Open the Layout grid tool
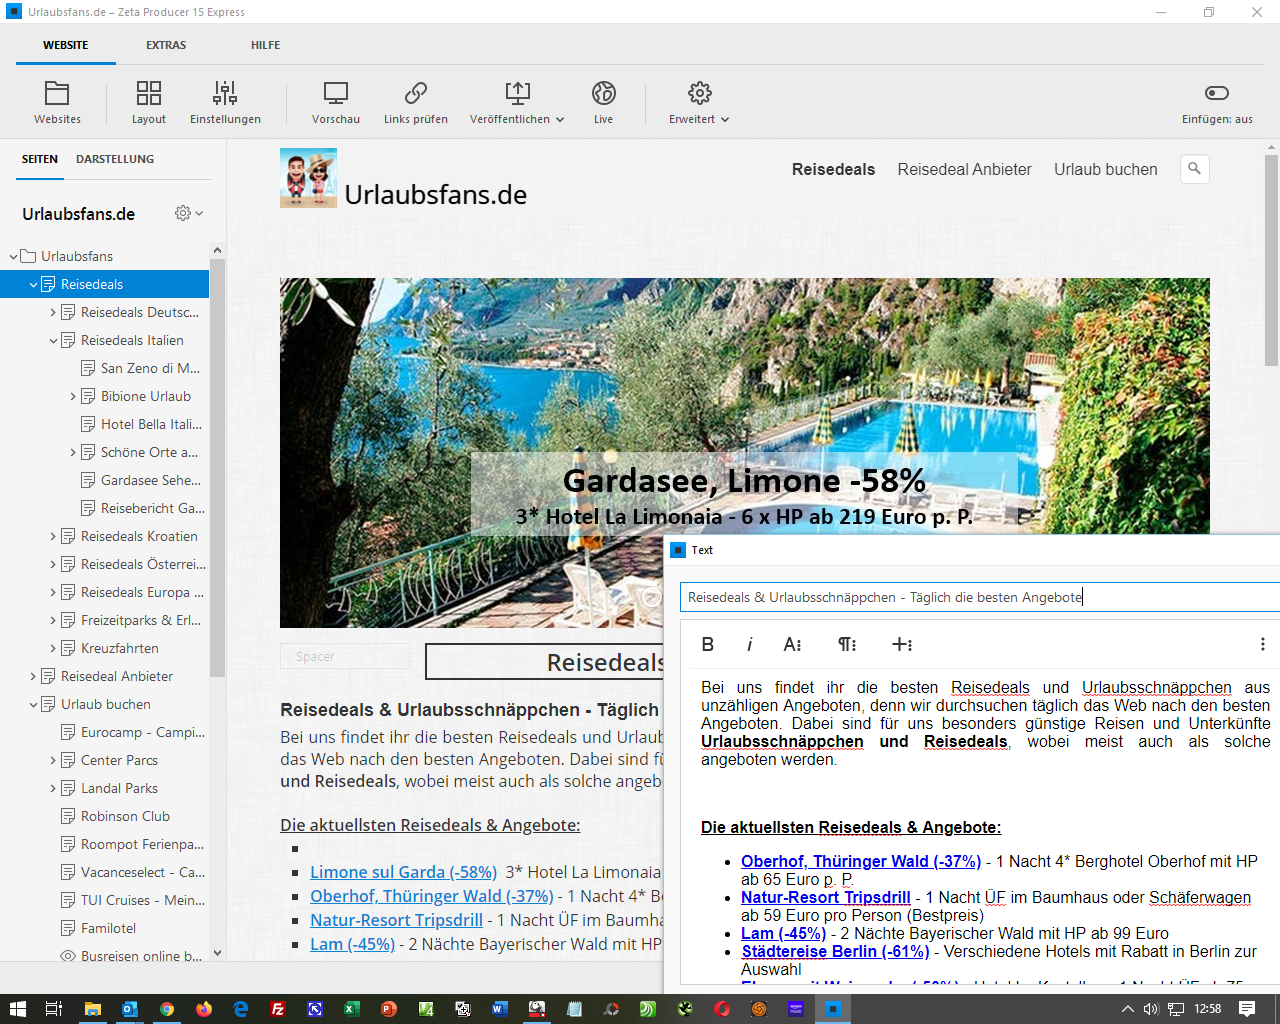The width and height of the screenshot is (1280, 1024). coord(149,94)
